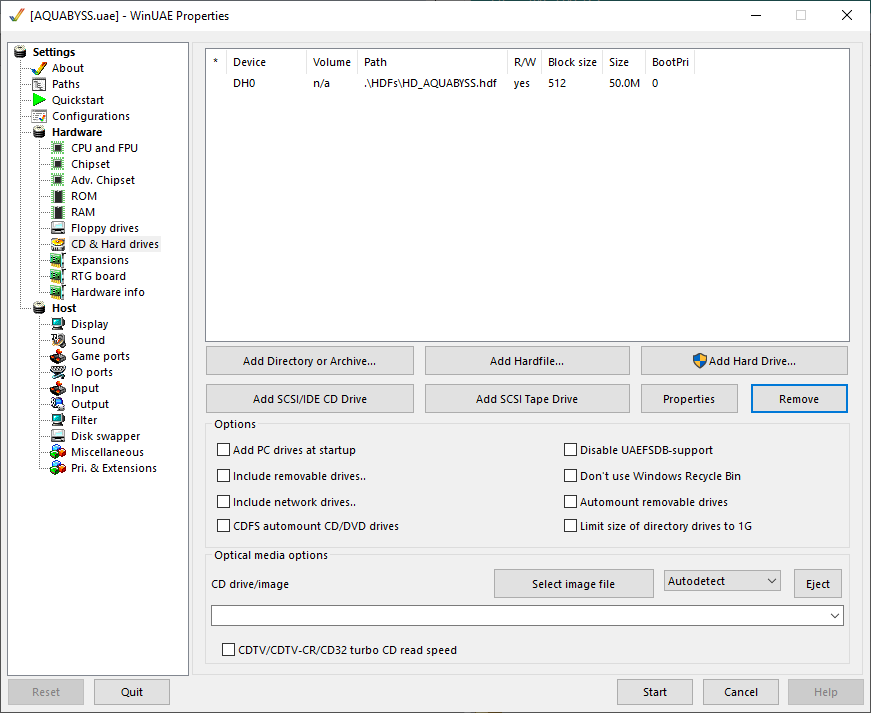Click the Output icon in the tree

click(58, 404)
